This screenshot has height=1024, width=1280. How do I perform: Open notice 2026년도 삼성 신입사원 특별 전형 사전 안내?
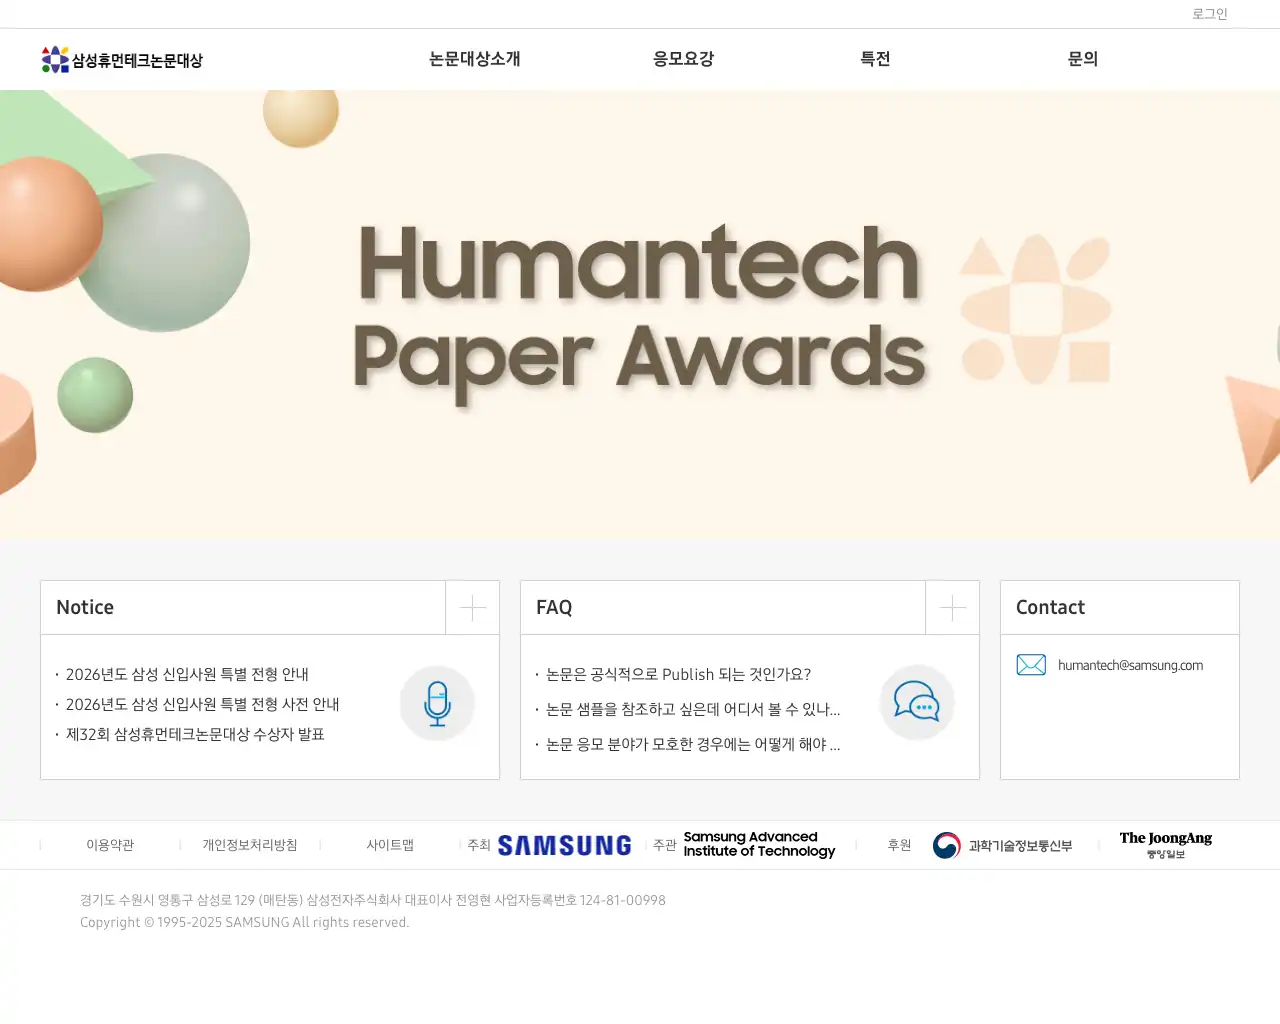[x=202, y=704]
